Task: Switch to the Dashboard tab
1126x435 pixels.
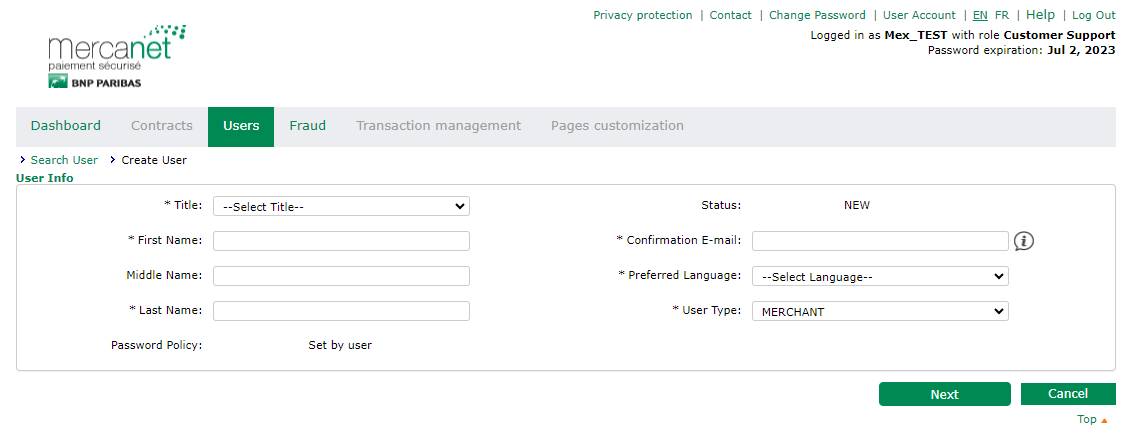Action: [66, 126]
